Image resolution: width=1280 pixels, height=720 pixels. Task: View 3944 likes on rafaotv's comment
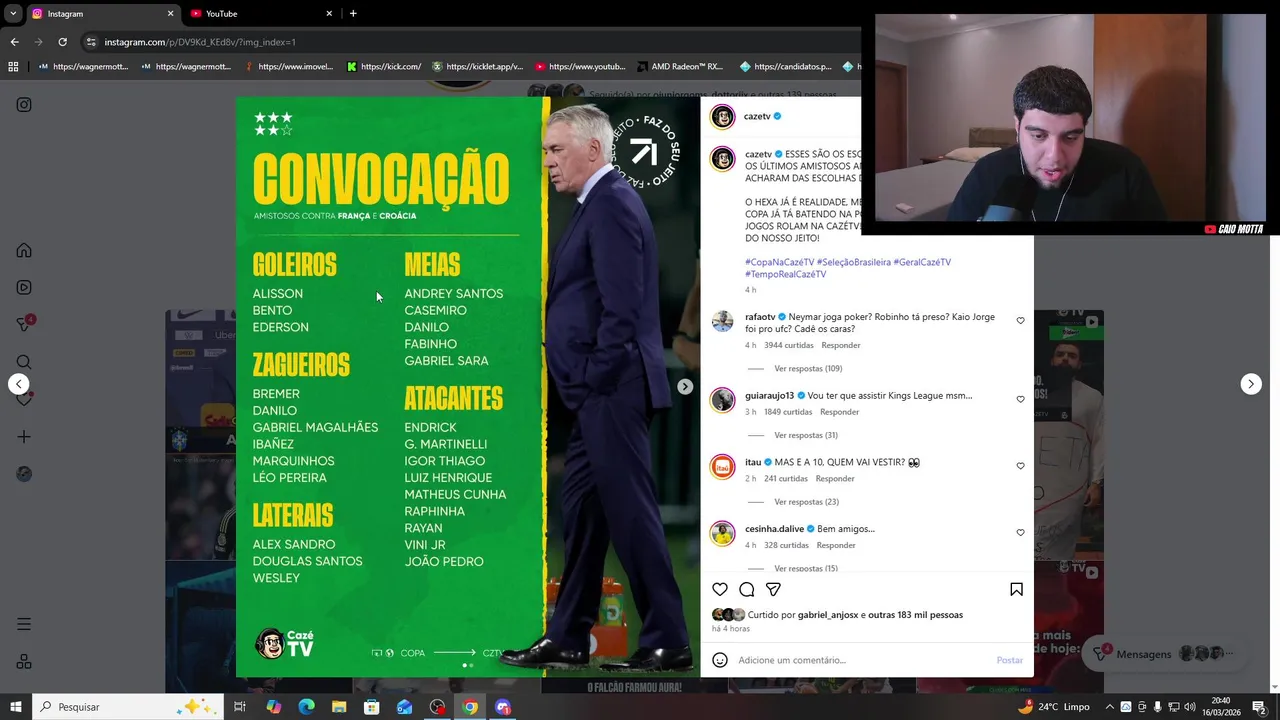[x=789, y=345]
